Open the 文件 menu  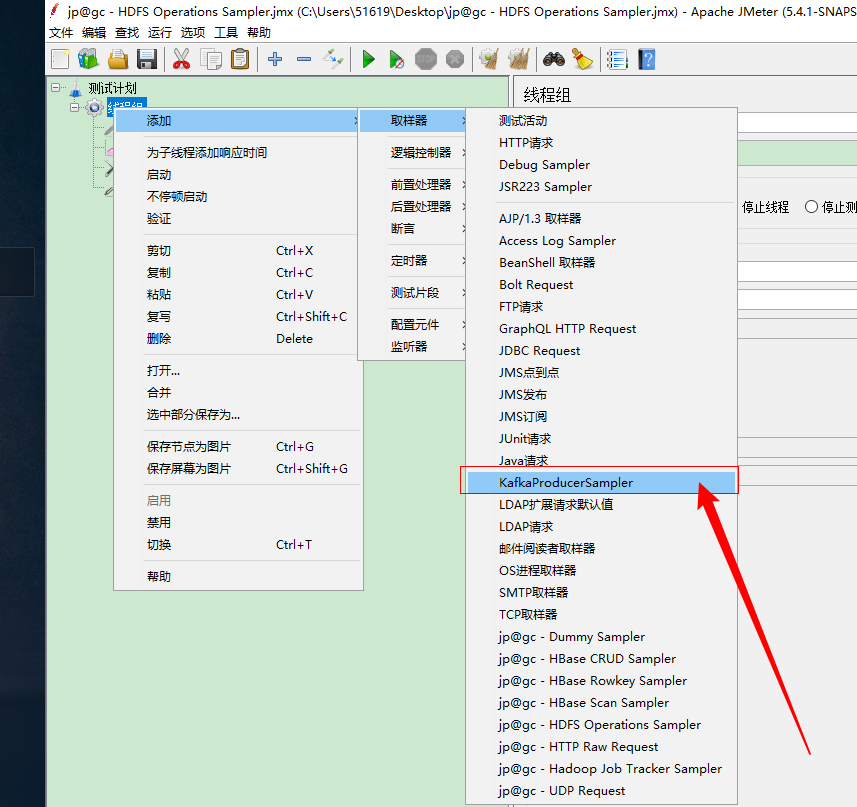(x=61, y=33)
